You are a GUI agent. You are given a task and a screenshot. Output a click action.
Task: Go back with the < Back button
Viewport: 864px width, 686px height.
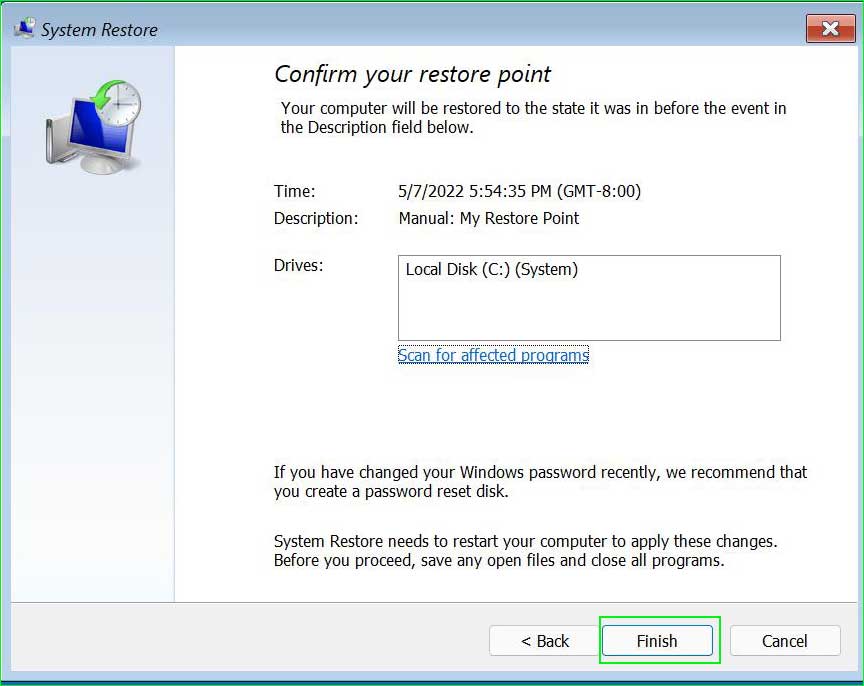[544, 640]
